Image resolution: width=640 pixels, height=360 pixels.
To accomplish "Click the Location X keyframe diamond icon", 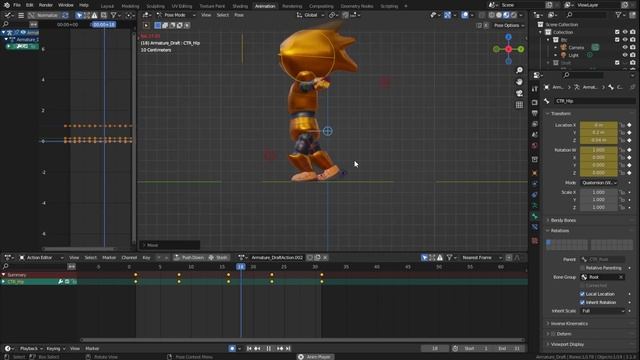I will [x=629, y=125].
